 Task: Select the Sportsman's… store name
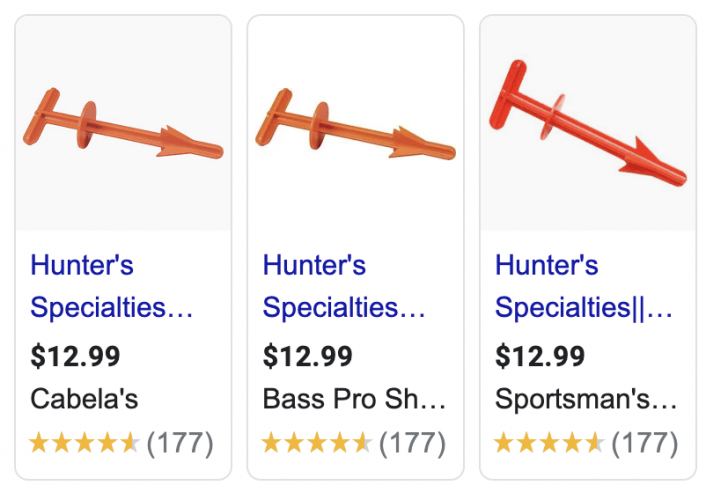tap(586, 399)
